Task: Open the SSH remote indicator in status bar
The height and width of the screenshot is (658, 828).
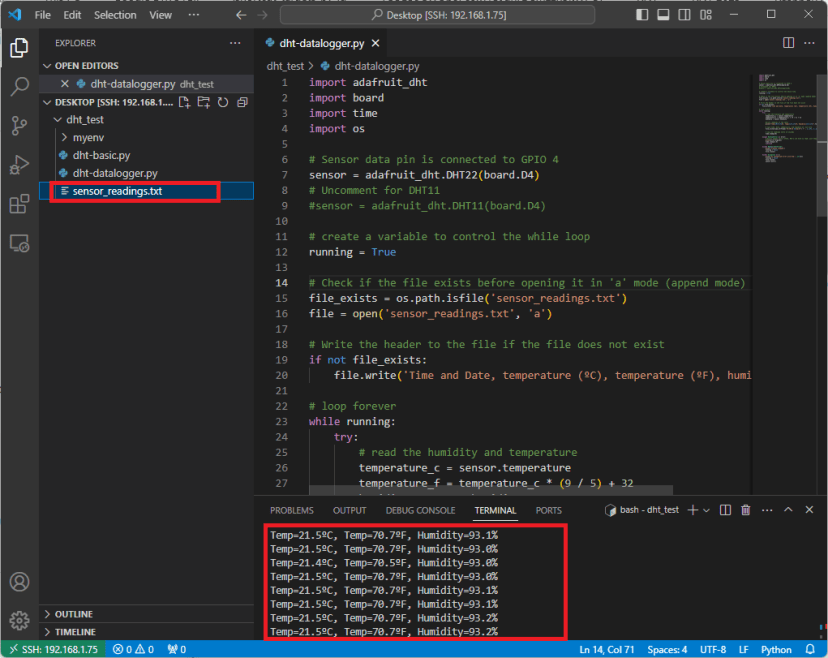Action: tap(52, 649)
